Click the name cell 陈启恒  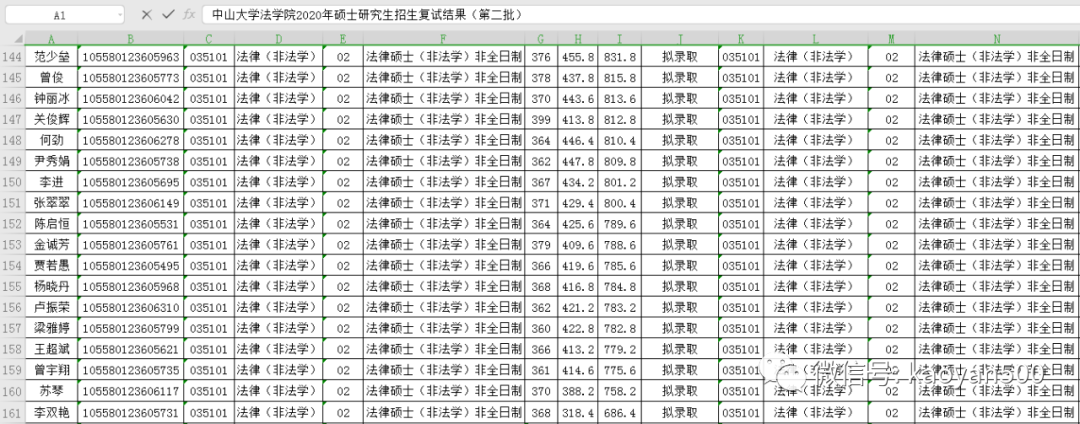(52, 224)
